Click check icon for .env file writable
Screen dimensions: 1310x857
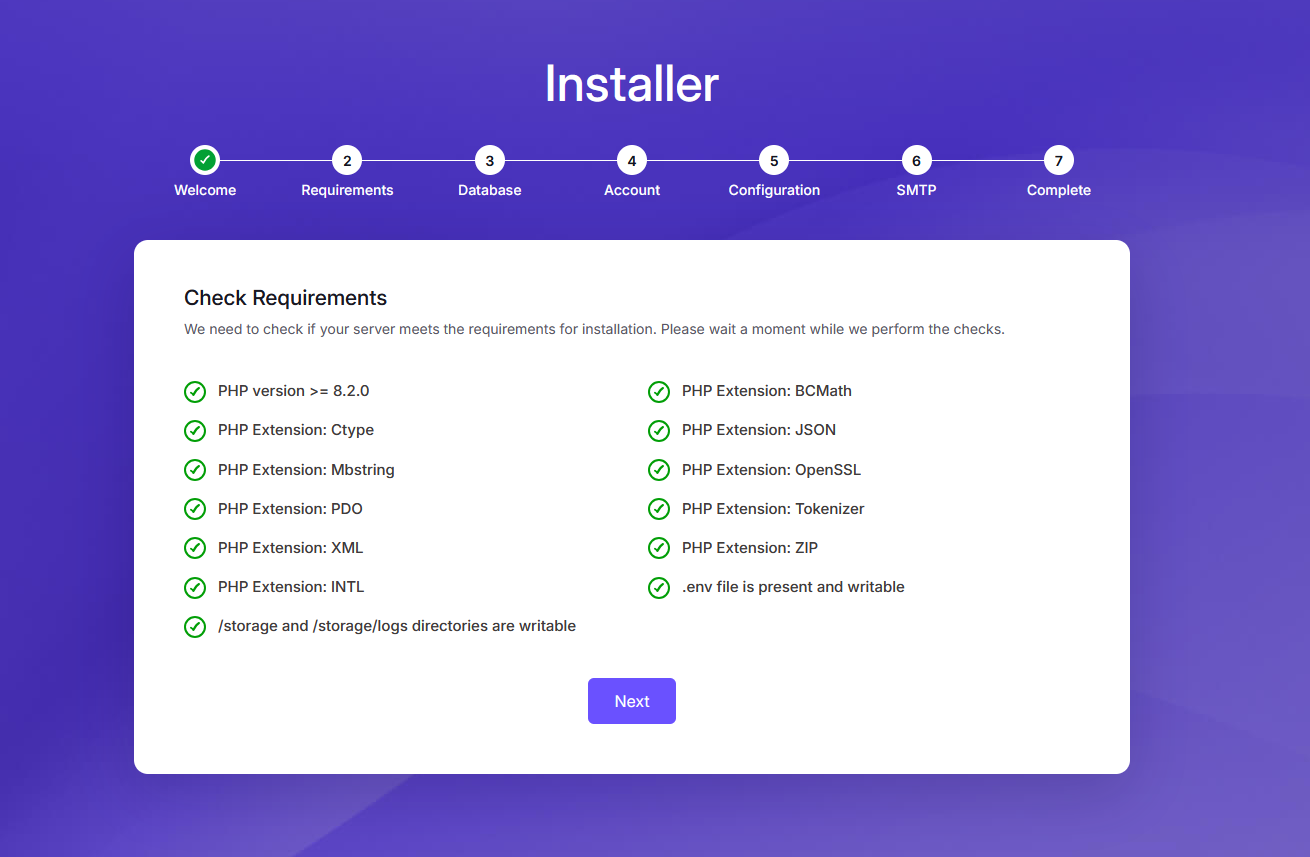pyautogui.click(x=659, y=588)
